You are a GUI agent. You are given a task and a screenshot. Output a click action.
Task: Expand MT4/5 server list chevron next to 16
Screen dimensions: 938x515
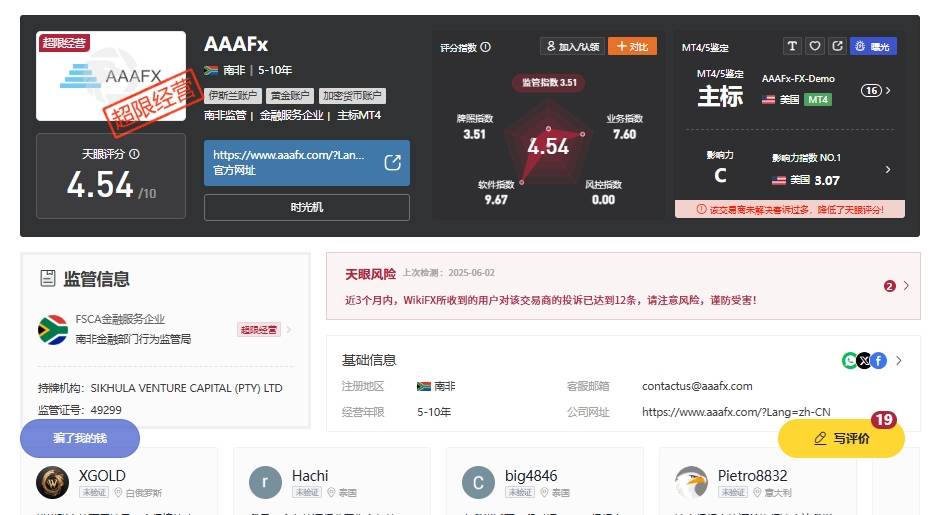tap(888, 90)
